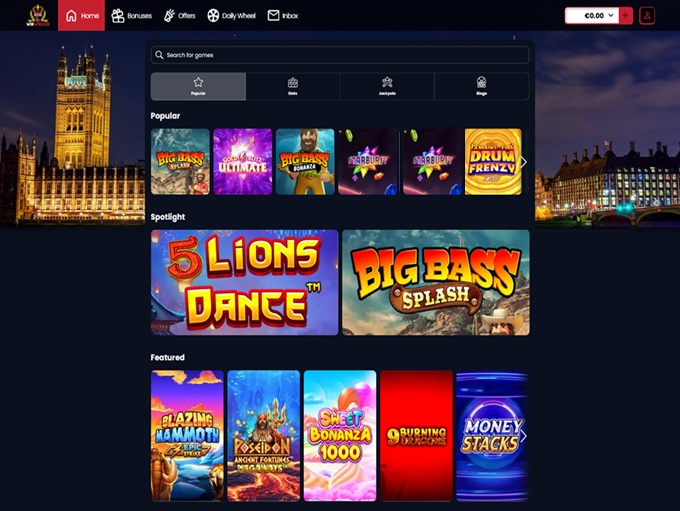The height and width of the screenshot is (511, 680).
Task: Launch 5 Lions Dance spotlight banner
Action: point(244,282)
